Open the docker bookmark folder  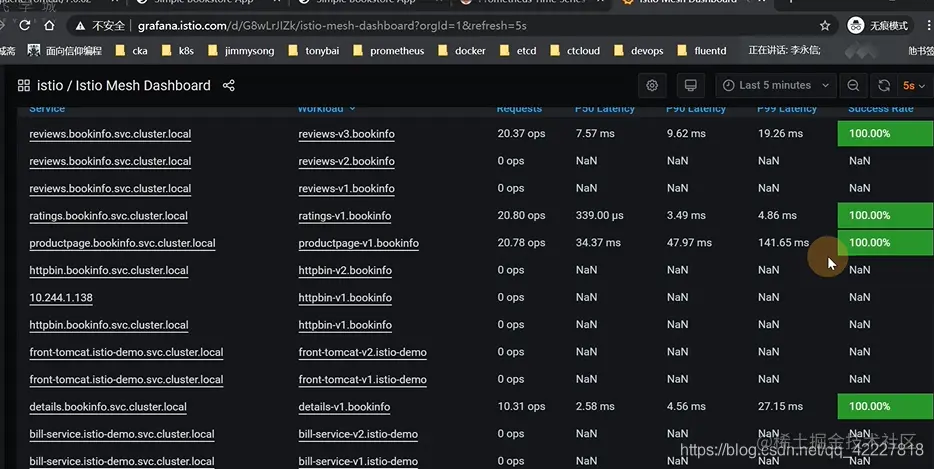pyautogui.click(x=462, y=51)
